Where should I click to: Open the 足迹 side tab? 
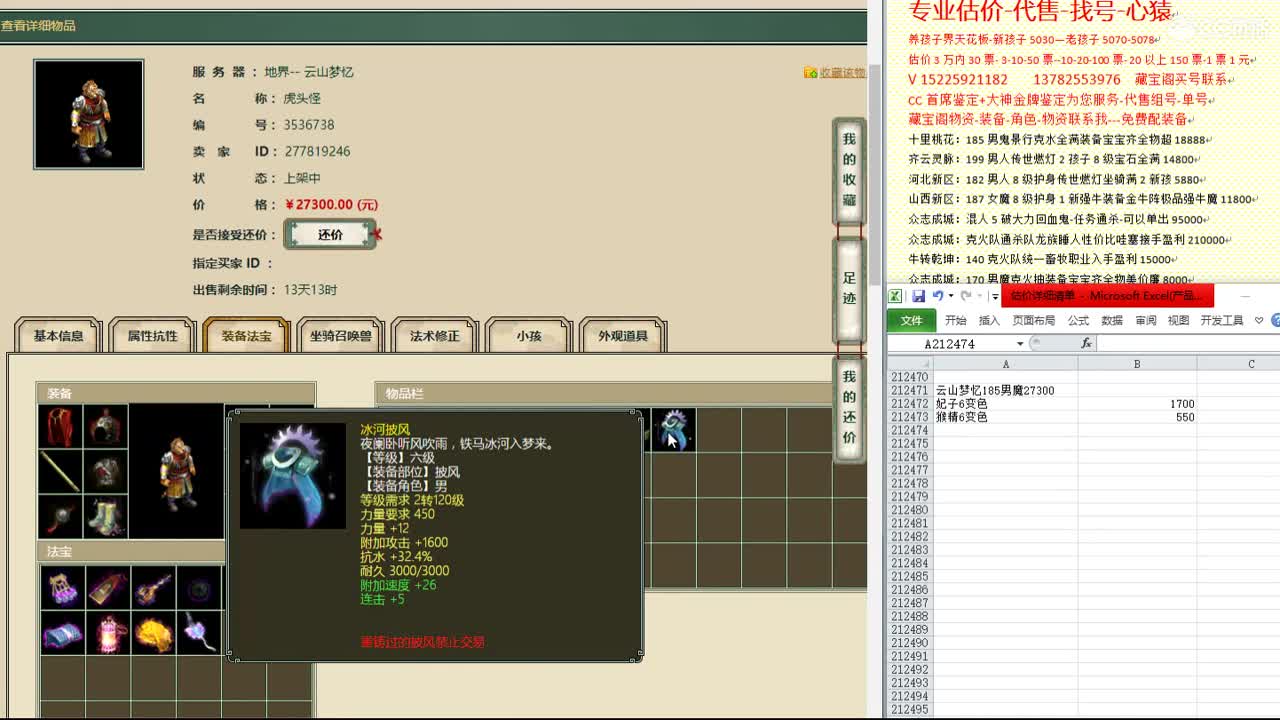click(x=849, y=288)
